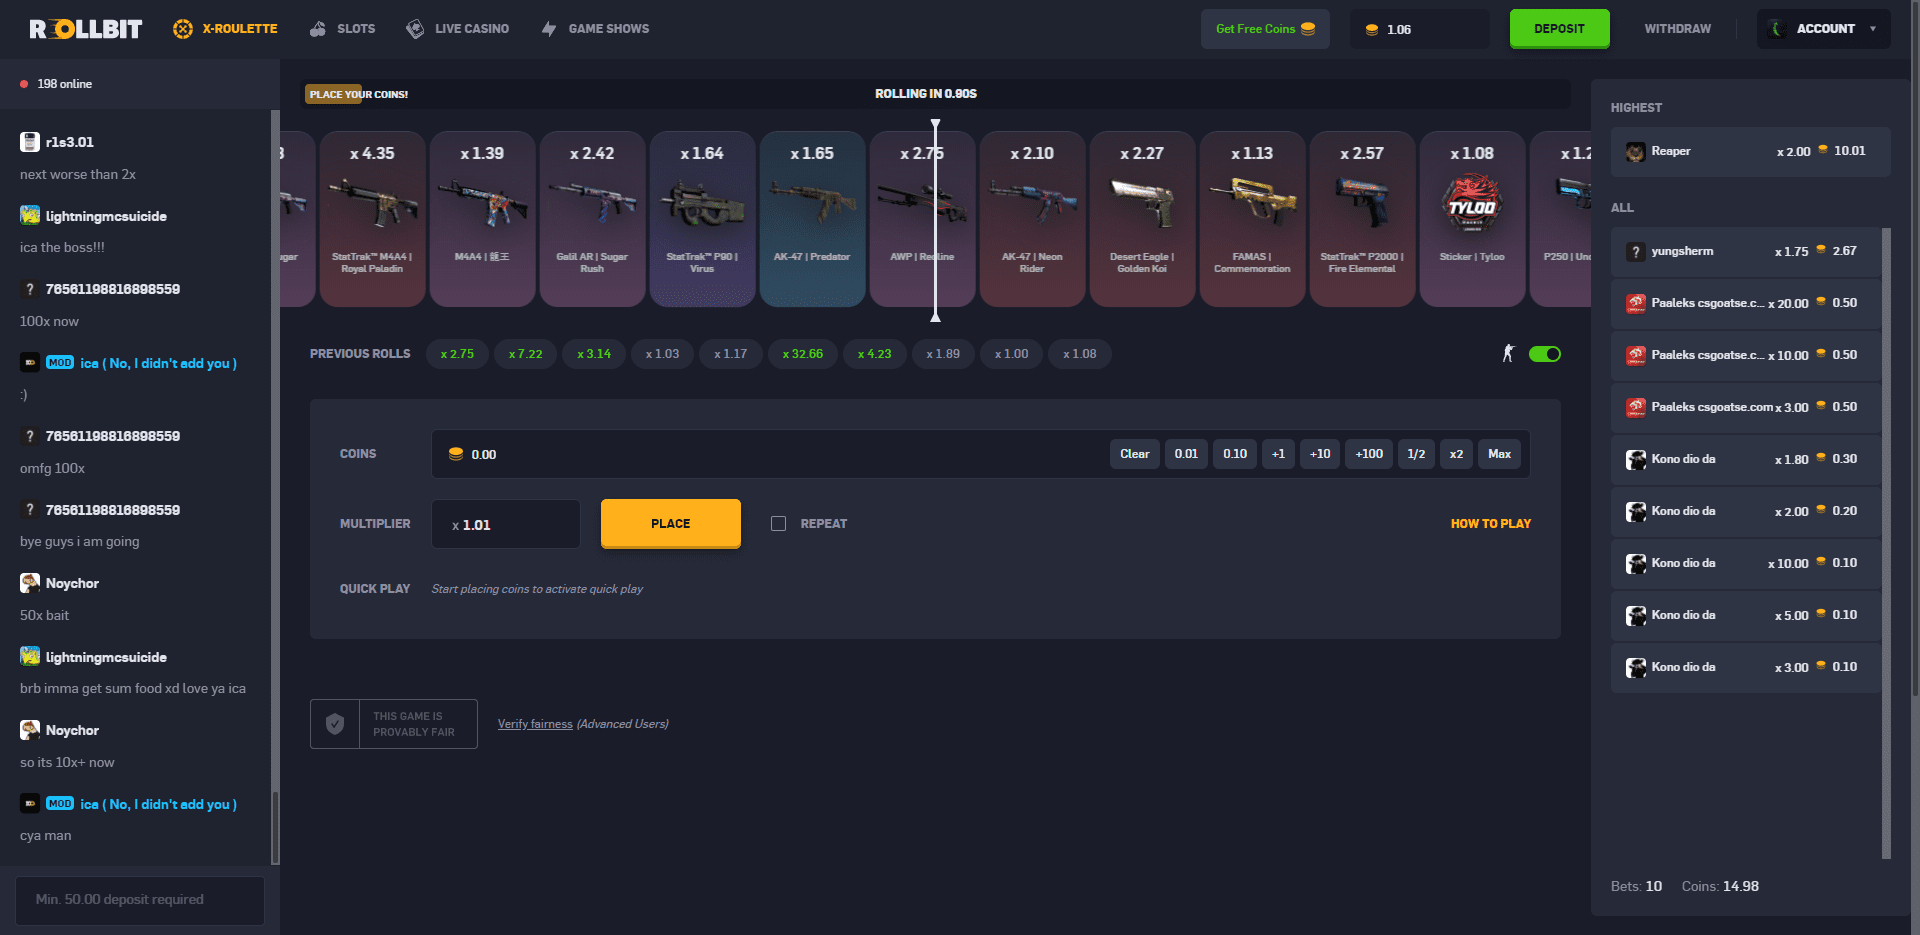Add 0.10 coins button
The height and width of the screenshot is (935, 1920).
point(1235,454)
